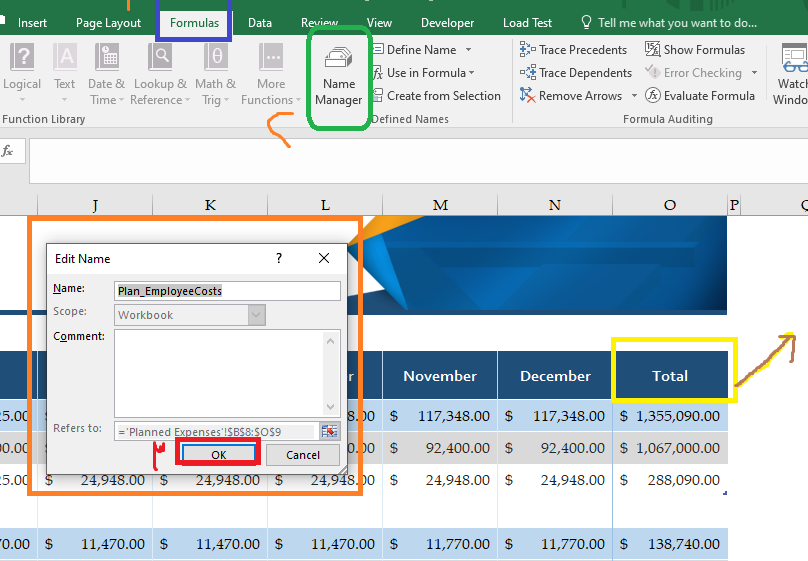The image size is (808, 561).
Task: Open the Text functions icon
Action: [64, 73]
